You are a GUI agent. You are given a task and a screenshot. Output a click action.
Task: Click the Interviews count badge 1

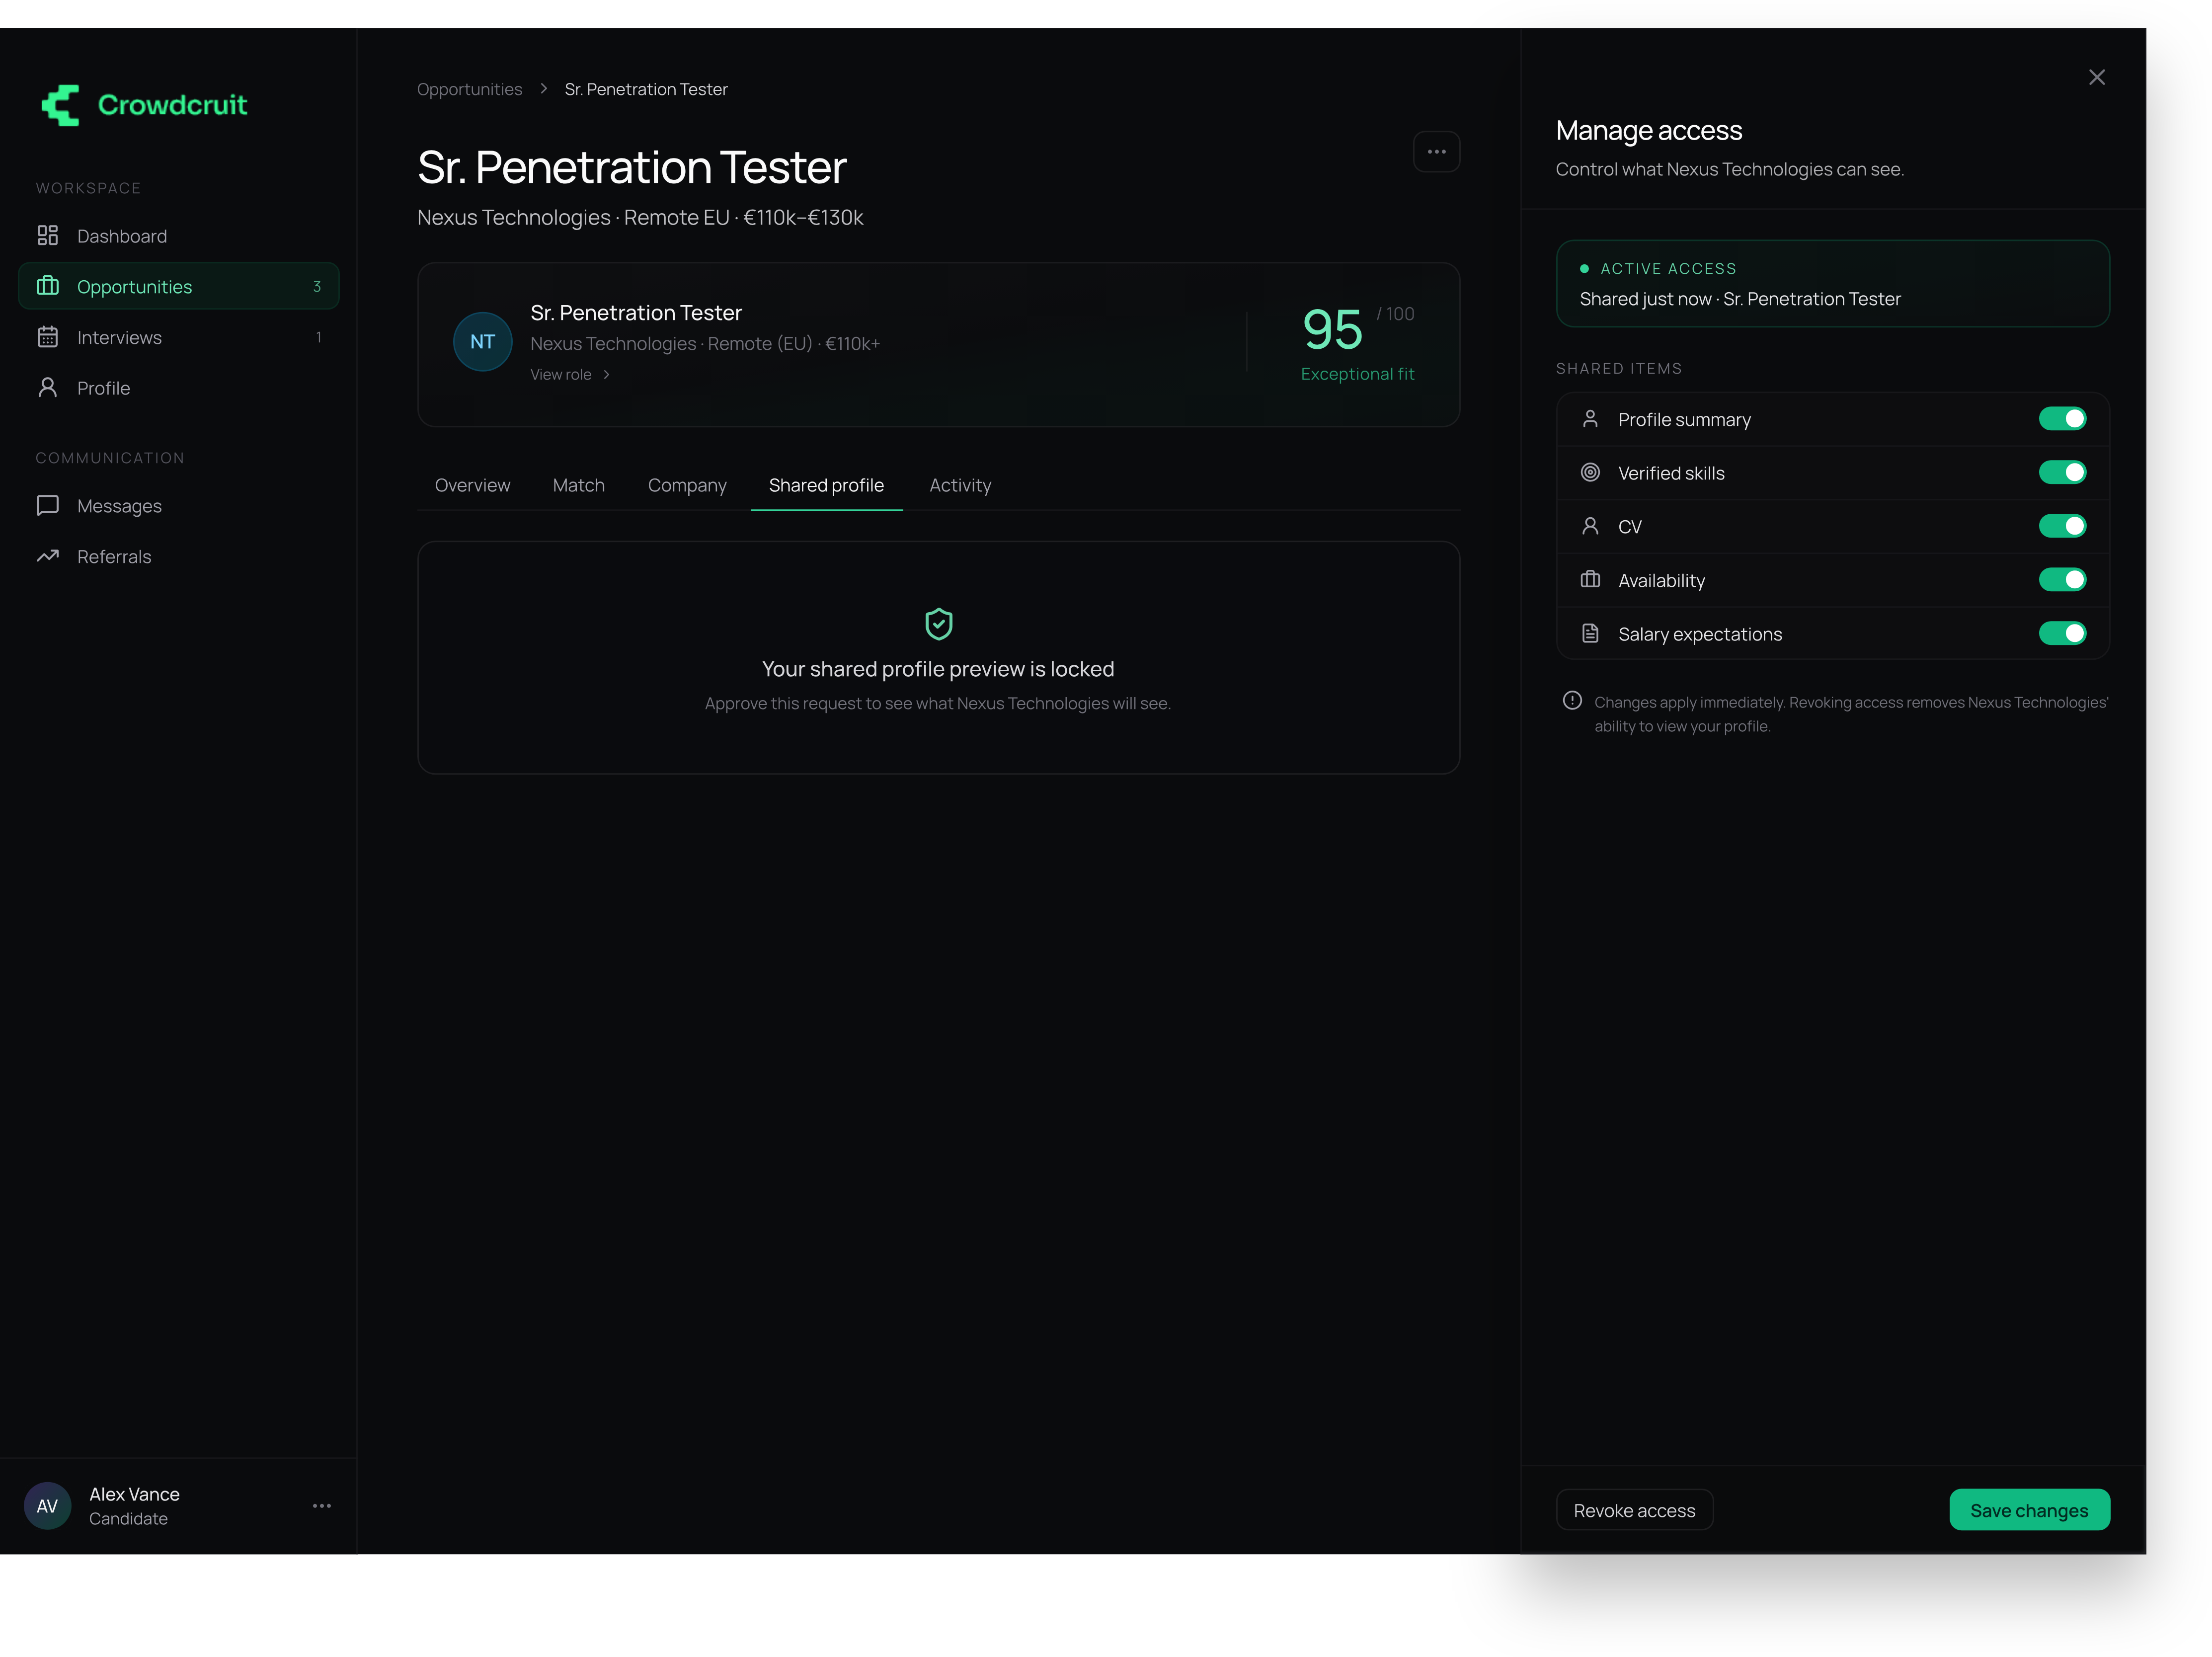[x=318, y=338]
